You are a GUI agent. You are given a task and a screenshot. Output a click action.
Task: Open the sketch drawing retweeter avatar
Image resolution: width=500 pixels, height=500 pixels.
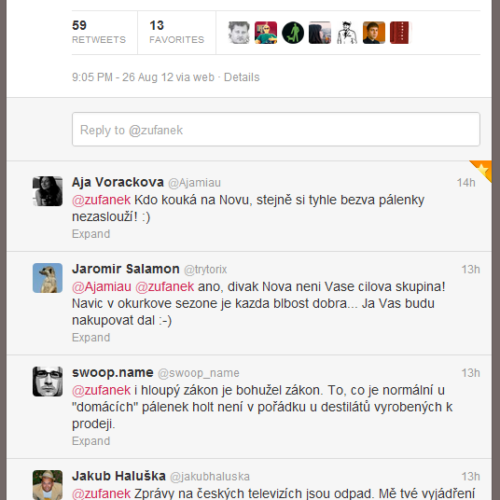pyautogui.click(x=347, y=33)
